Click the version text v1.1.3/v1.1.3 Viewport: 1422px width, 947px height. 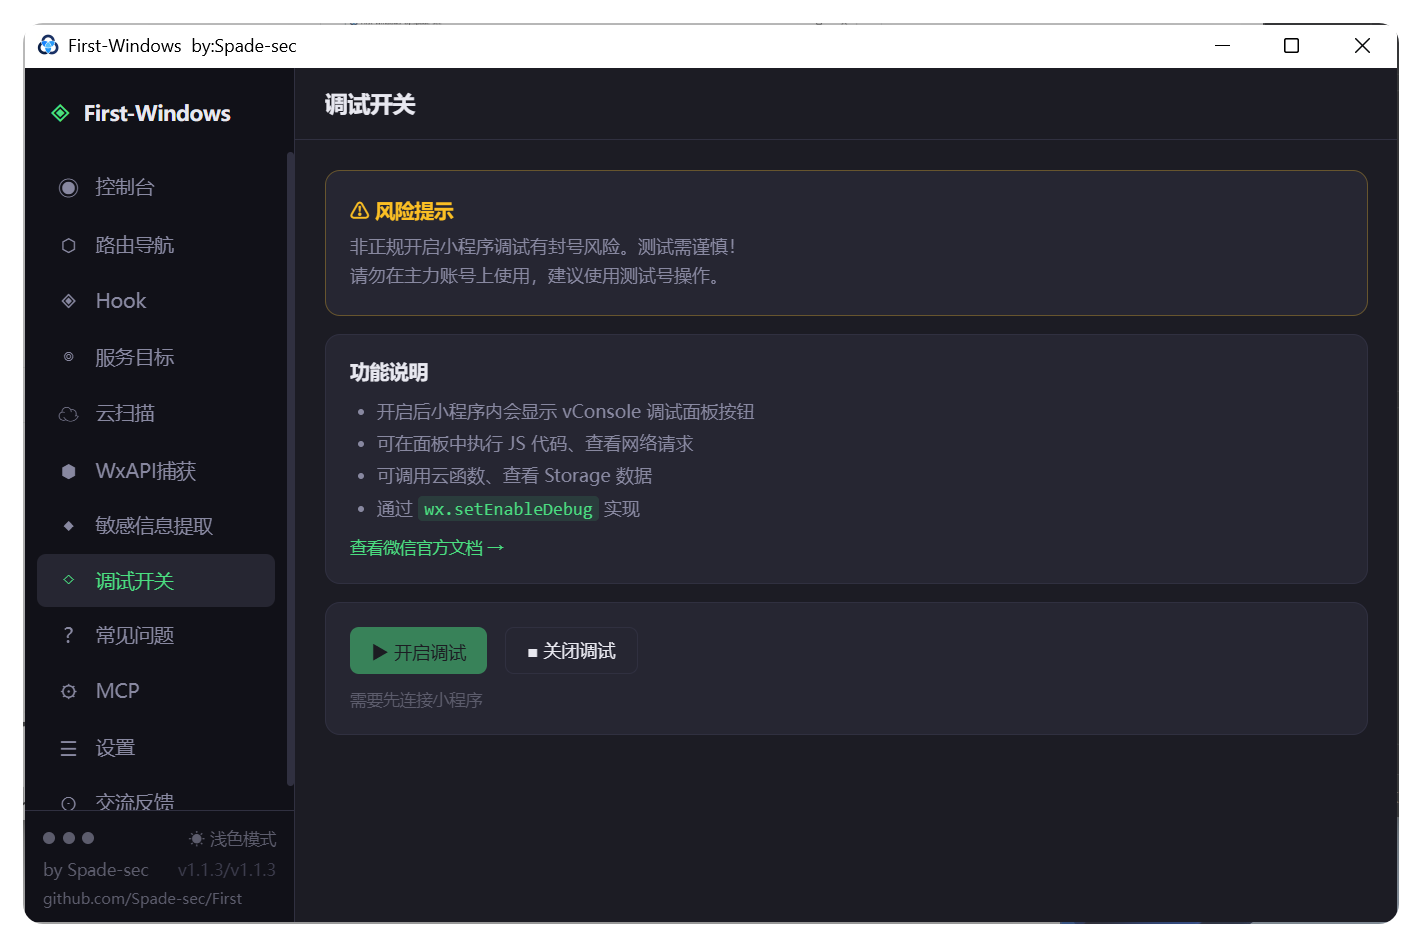tap(227, 870)
